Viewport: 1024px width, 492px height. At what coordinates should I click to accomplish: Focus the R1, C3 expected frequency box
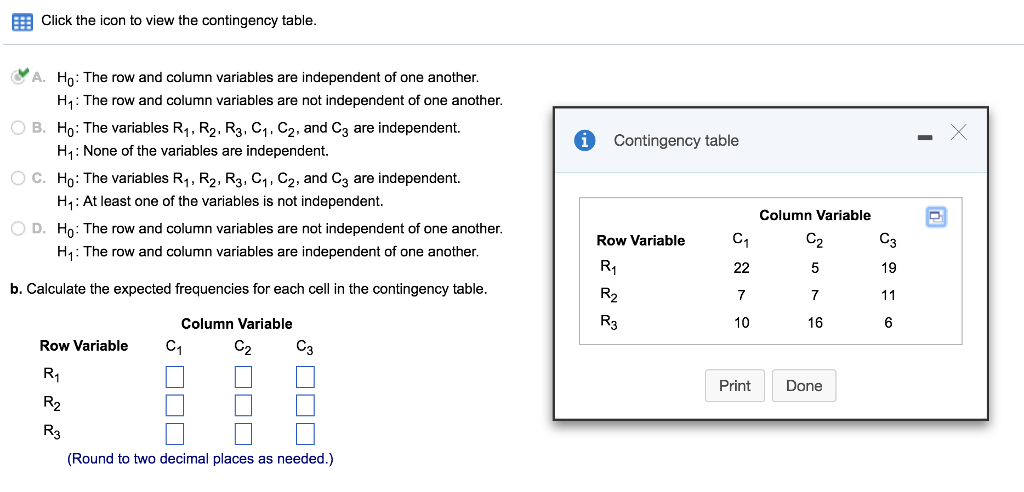[305, 377]
